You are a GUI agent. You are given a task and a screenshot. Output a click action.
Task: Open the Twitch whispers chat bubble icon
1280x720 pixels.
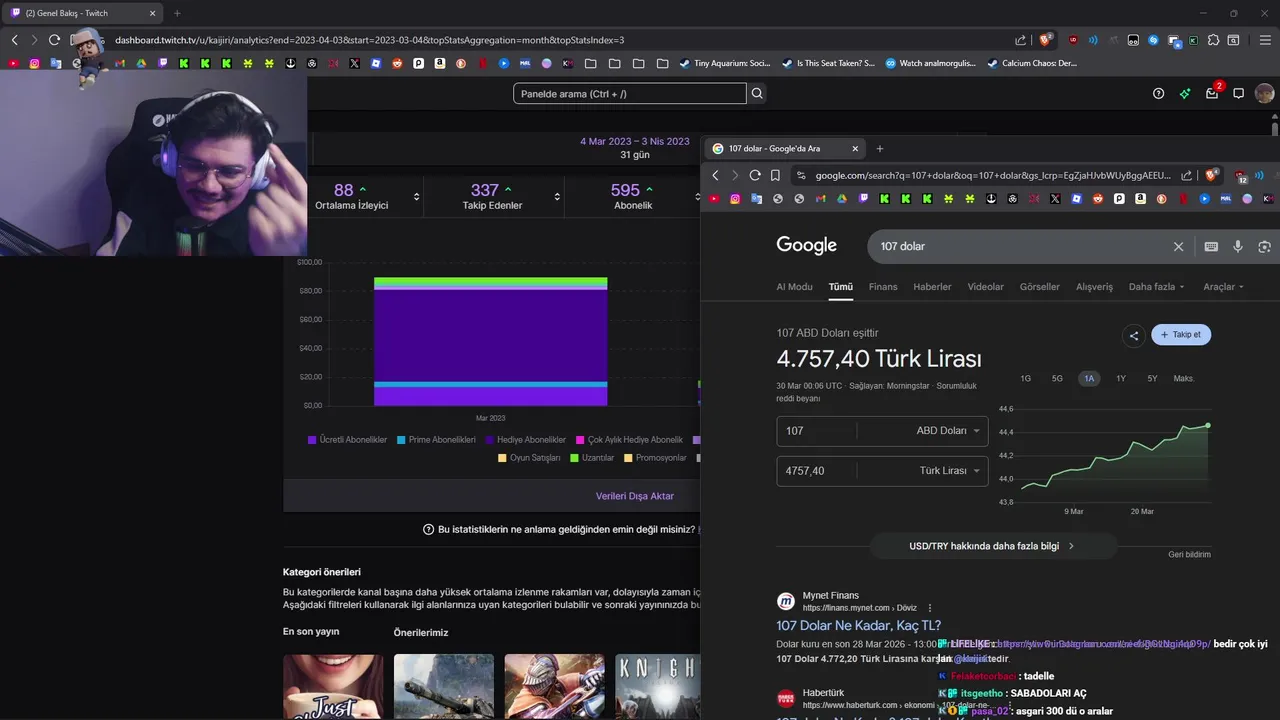tap(1238, 93)
